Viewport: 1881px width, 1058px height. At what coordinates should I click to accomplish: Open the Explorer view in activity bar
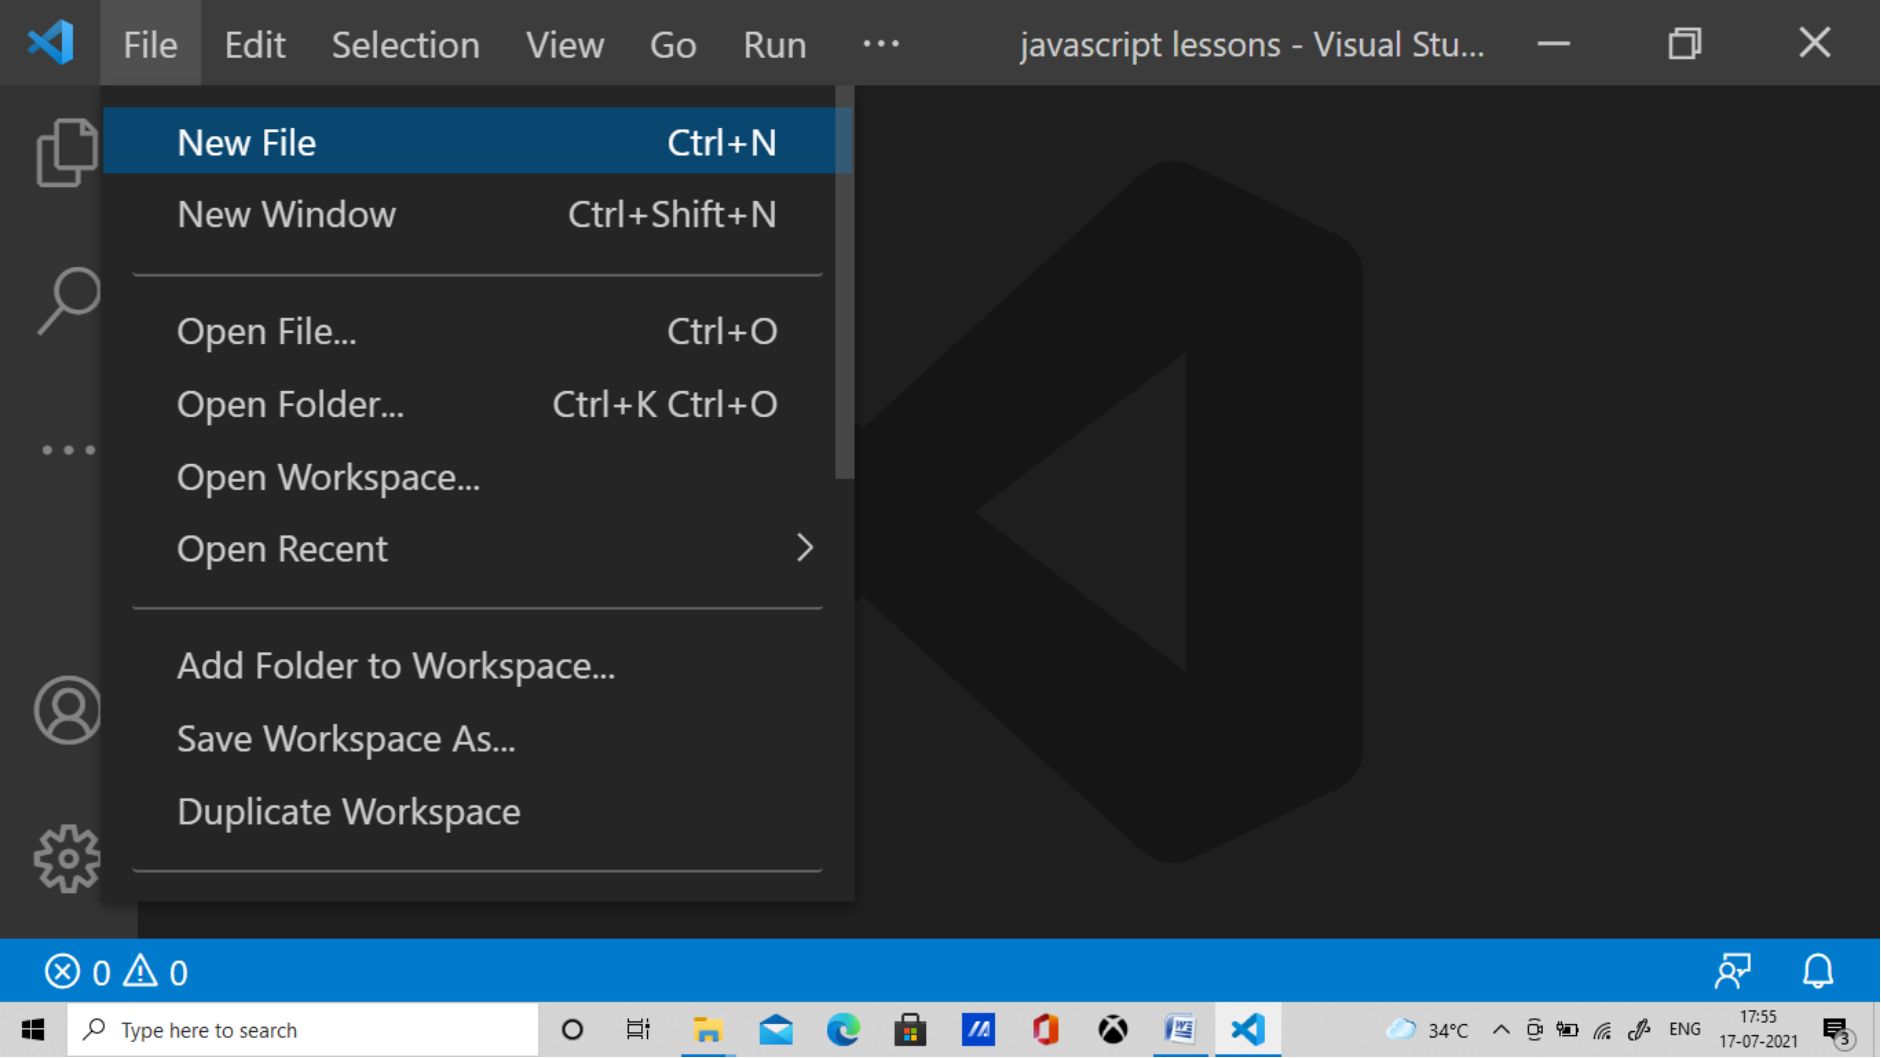pos(67,152)
